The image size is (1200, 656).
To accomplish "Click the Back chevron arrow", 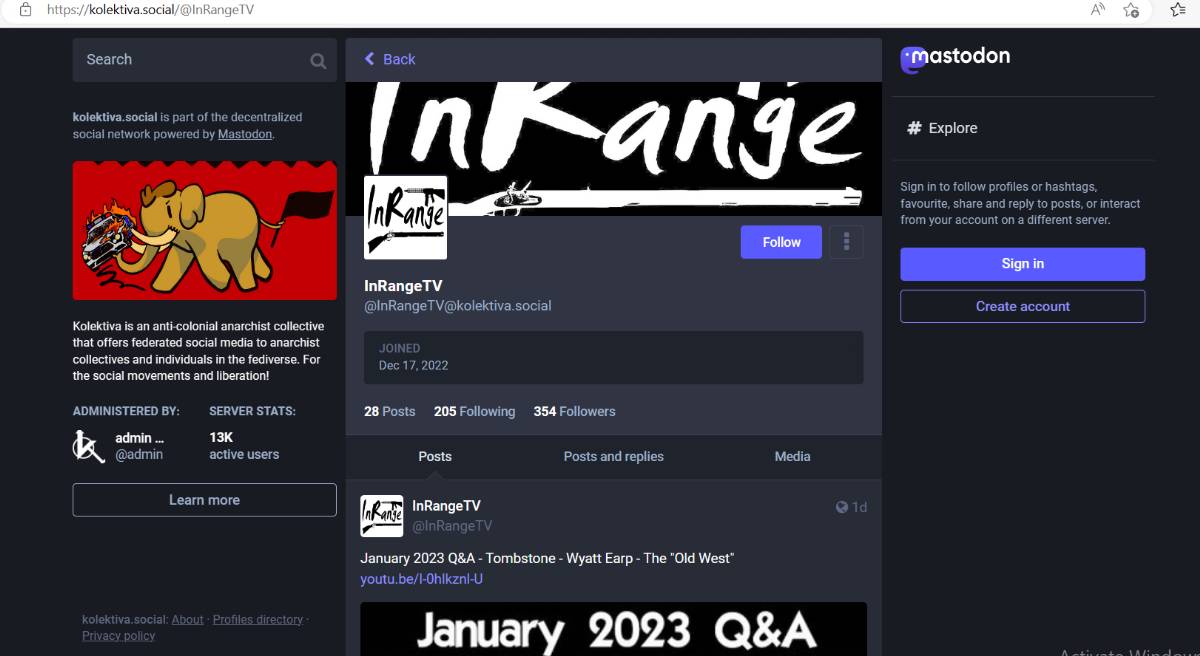I will (370, 59).
